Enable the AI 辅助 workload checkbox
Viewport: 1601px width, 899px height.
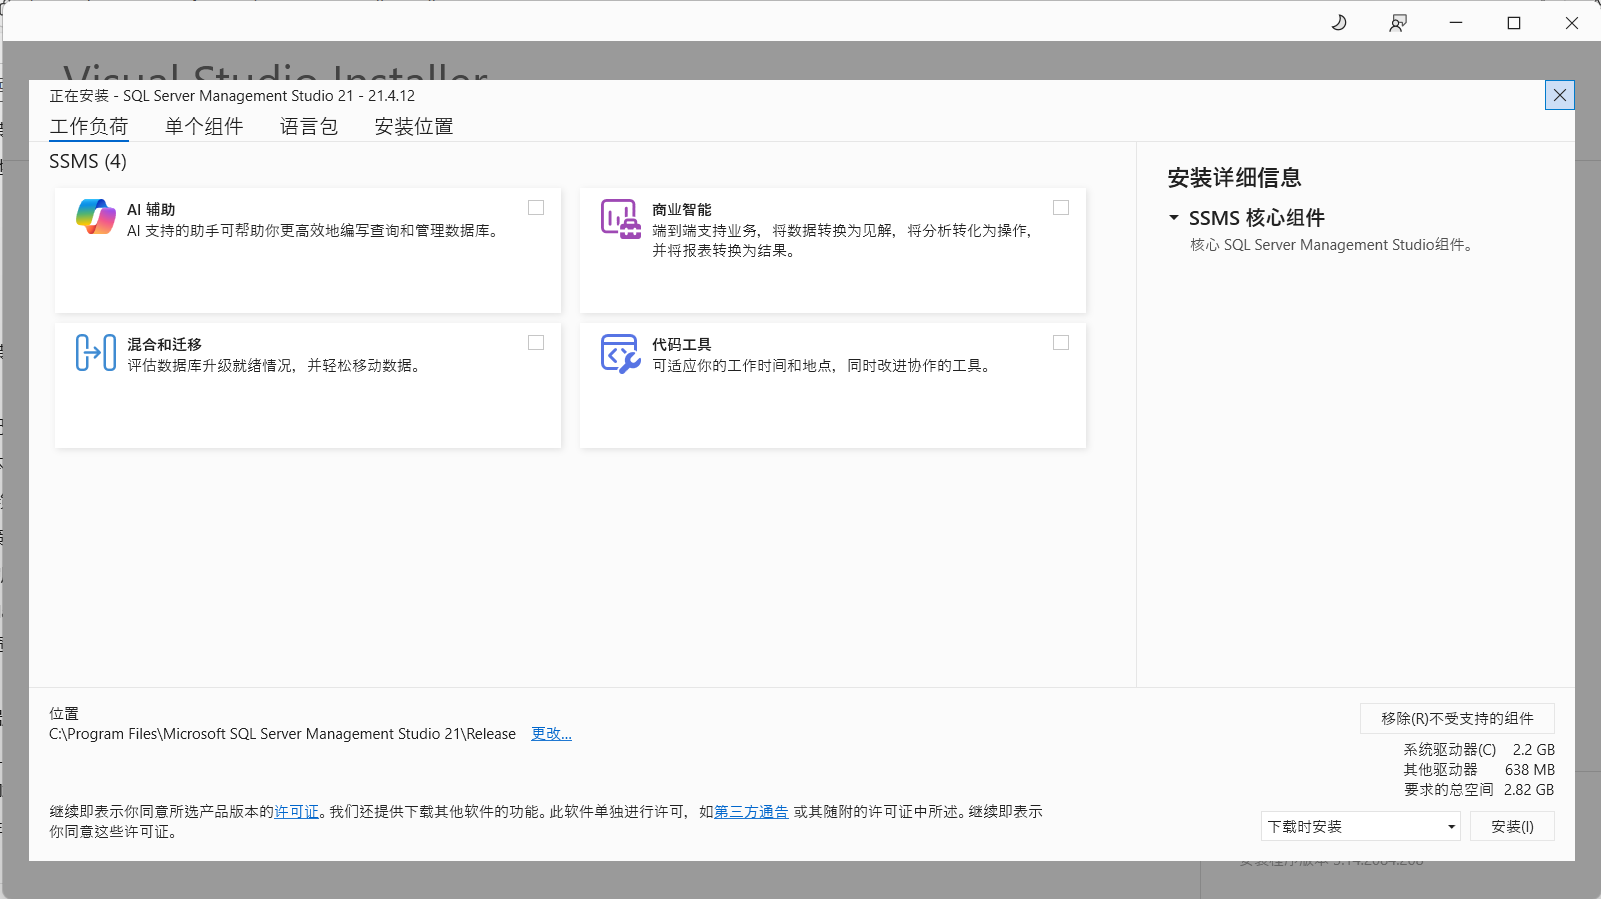pos(536,208)
